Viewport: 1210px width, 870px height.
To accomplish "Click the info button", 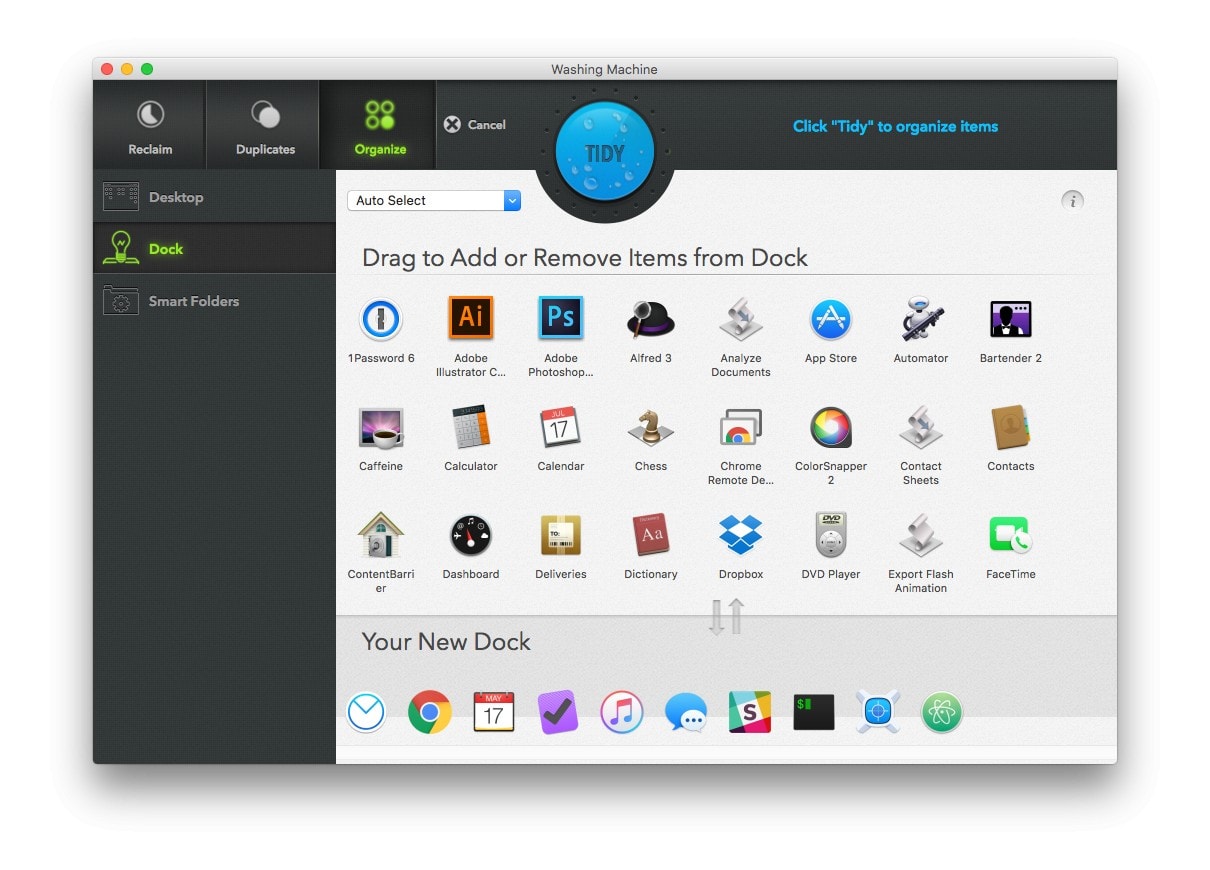I will pos(1072,201).
